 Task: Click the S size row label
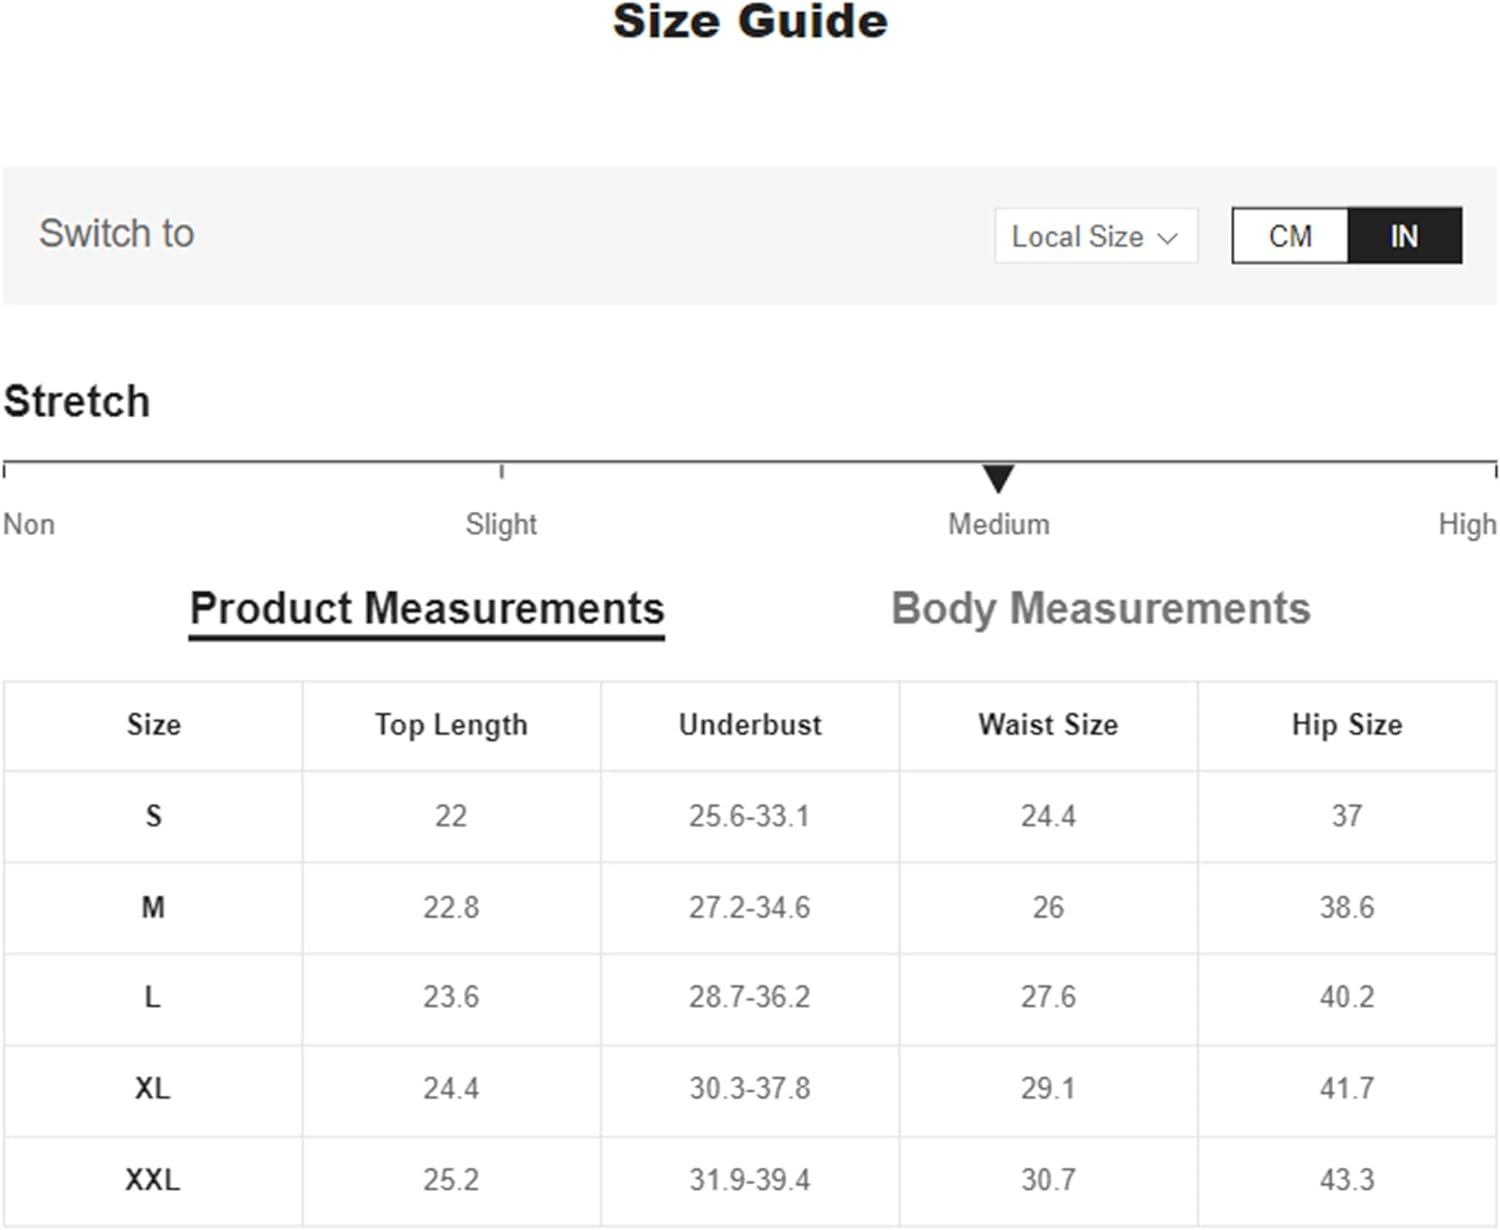pyautogui.click(x=153, y=816)
